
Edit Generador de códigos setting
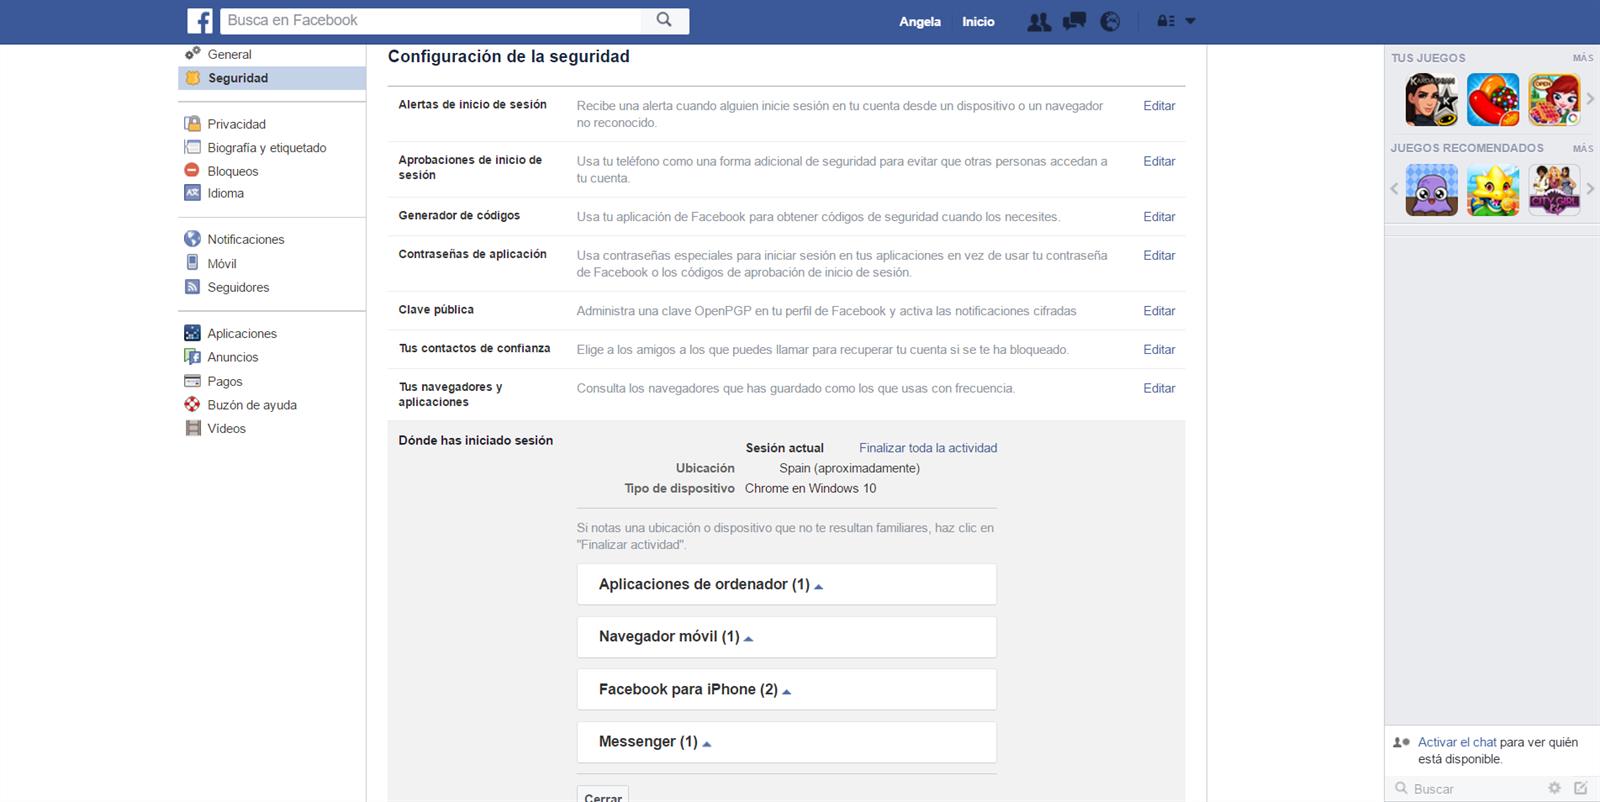coord(1159,216)
